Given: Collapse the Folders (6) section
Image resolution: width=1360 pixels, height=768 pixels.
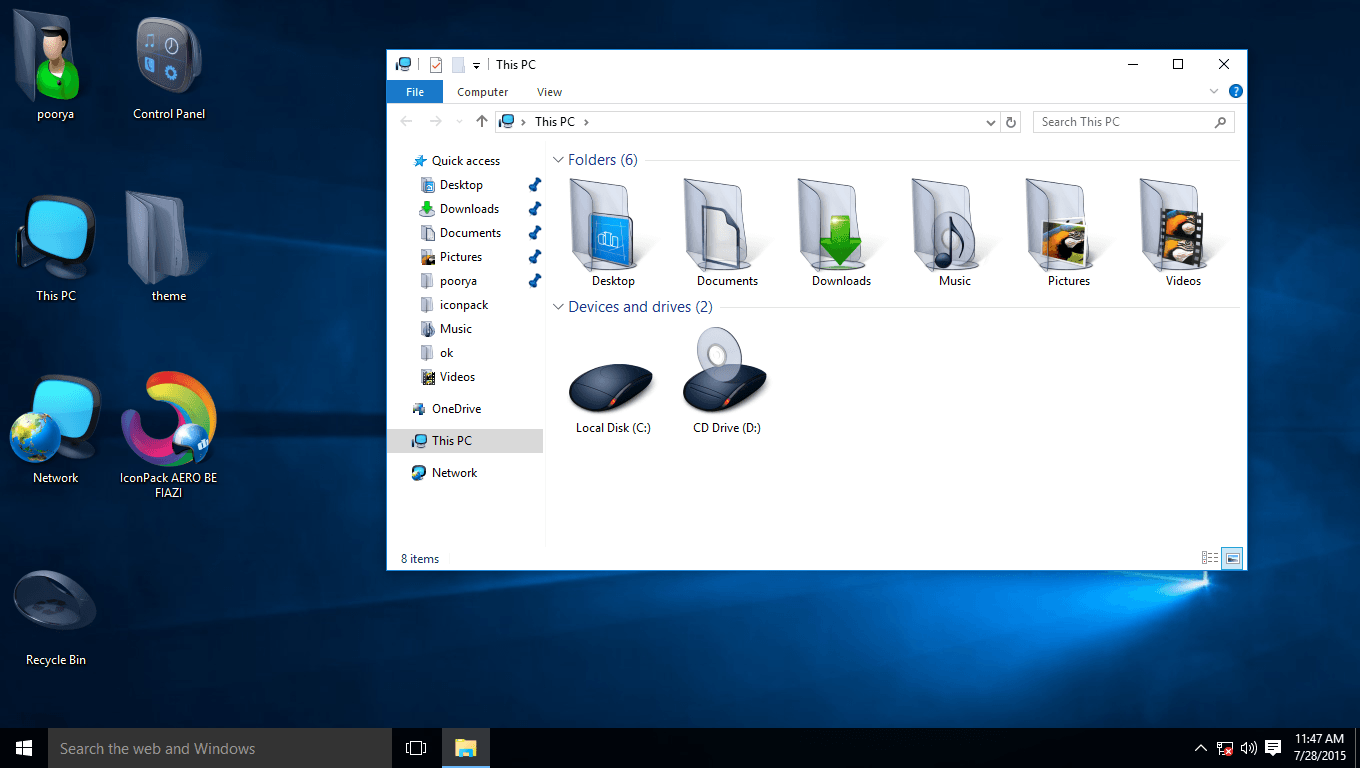Looking at the screenshot, I should pos(558,159).
